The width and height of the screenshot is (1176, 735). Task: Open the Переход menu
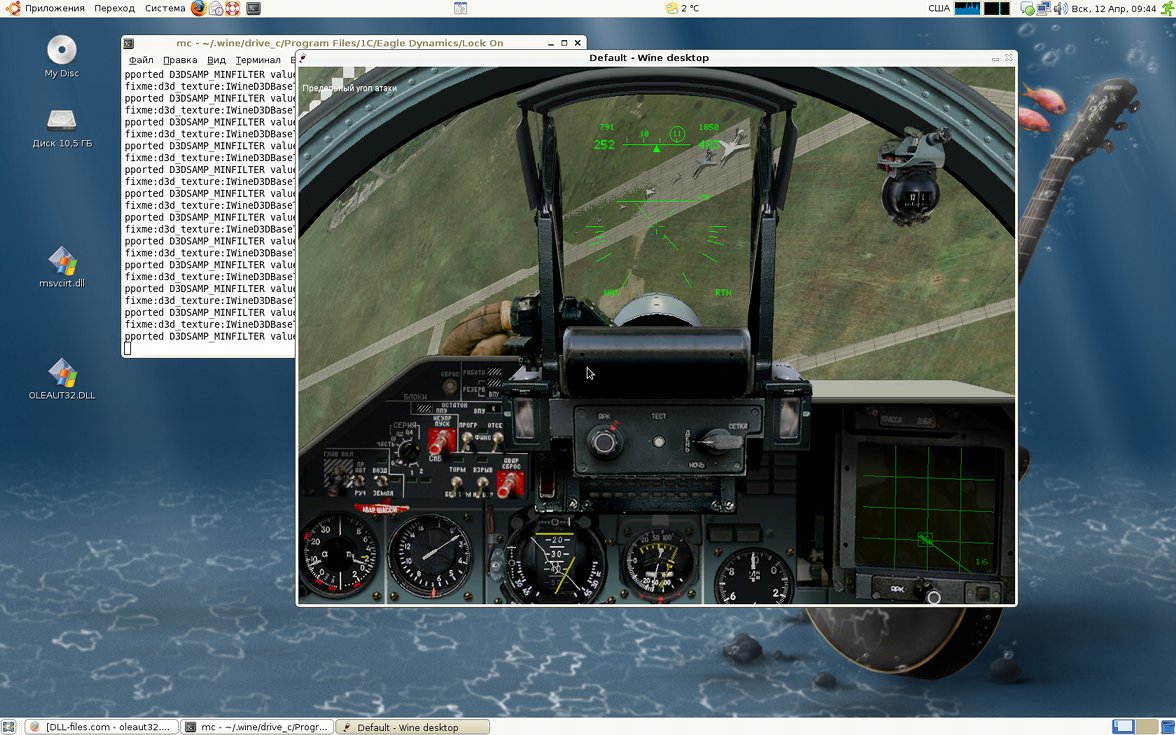(115, 8)
